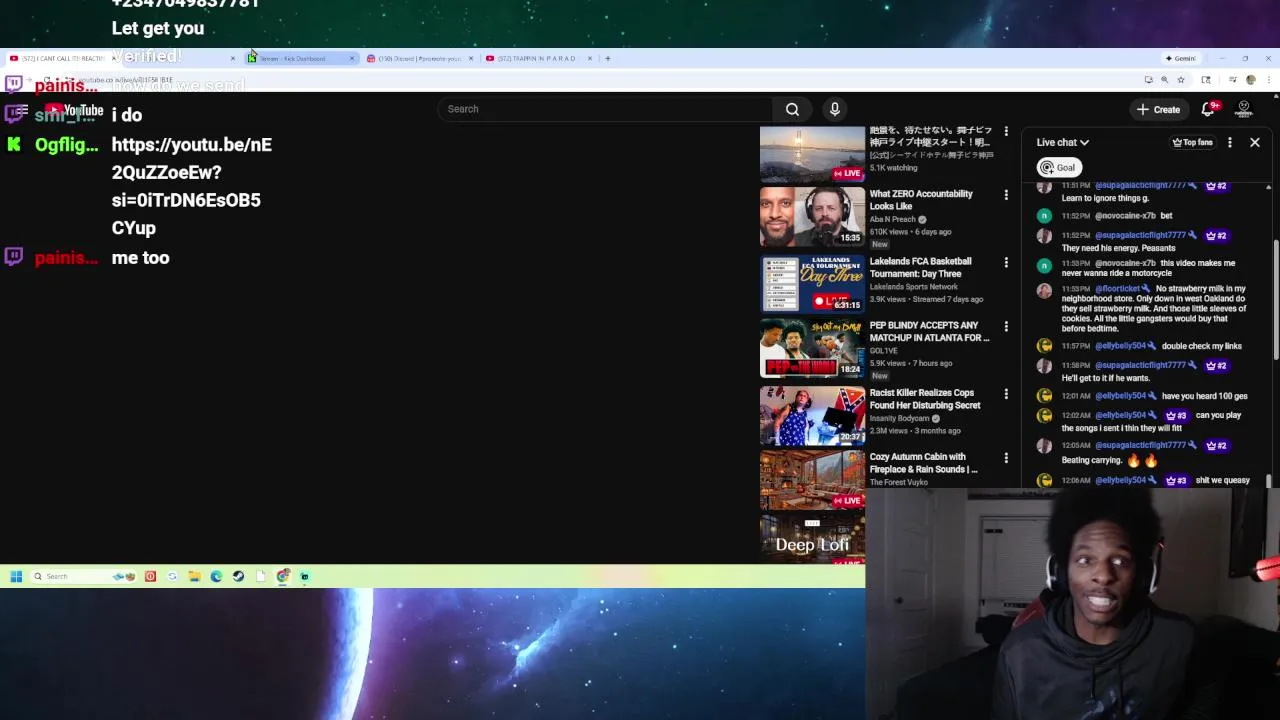Close the TRAPPIN IN PARADISE tab
Viewport: 1280px width, 720px height.
pyautogui.click(x=589, y=58)
